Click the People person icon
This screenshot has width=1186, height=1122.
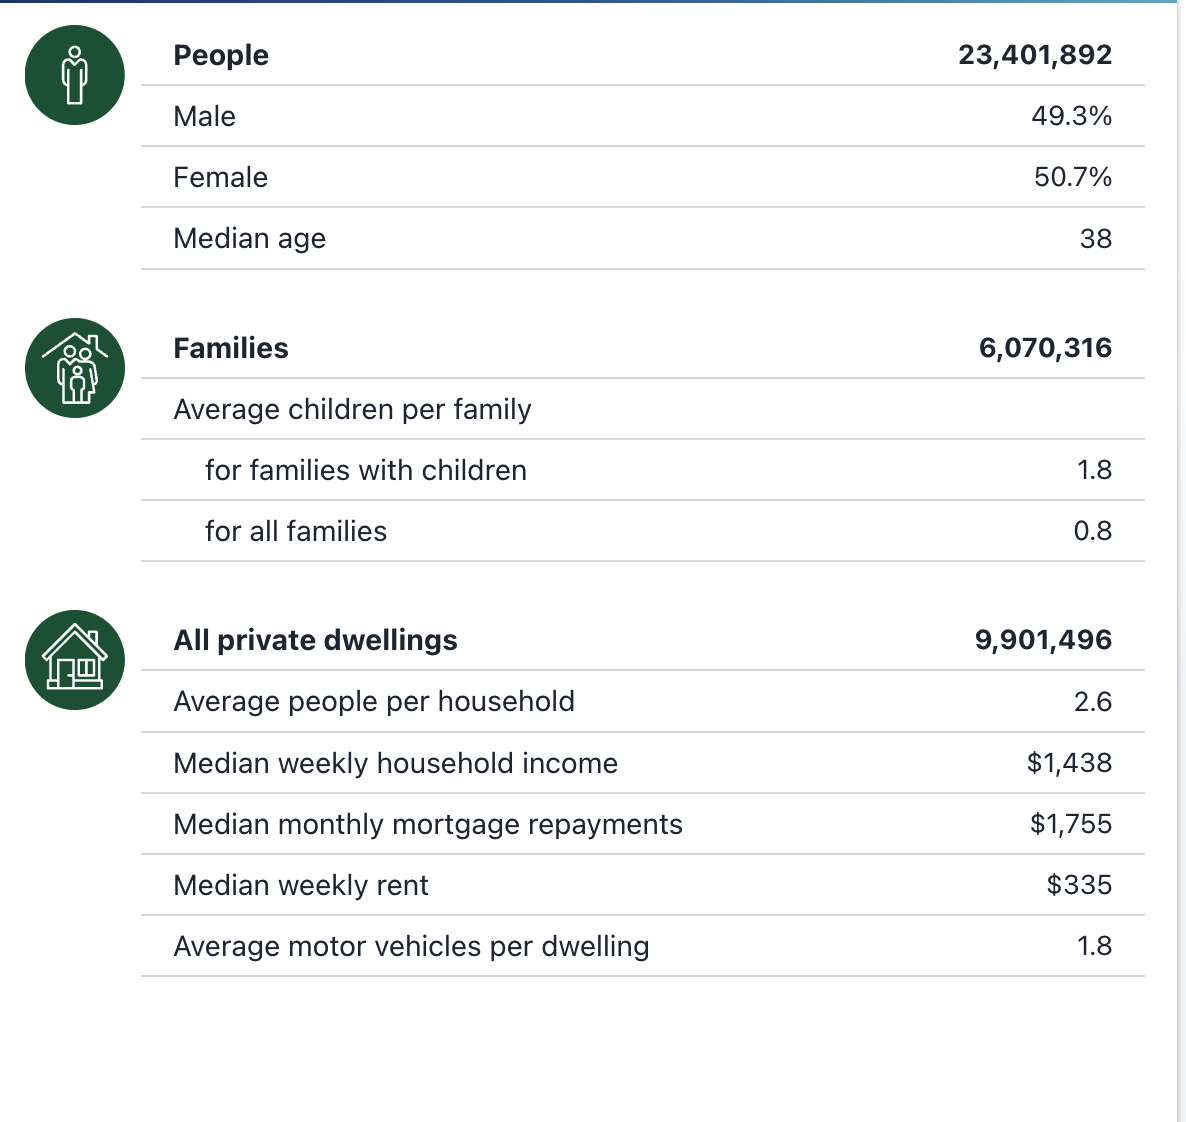click(75, 75)
